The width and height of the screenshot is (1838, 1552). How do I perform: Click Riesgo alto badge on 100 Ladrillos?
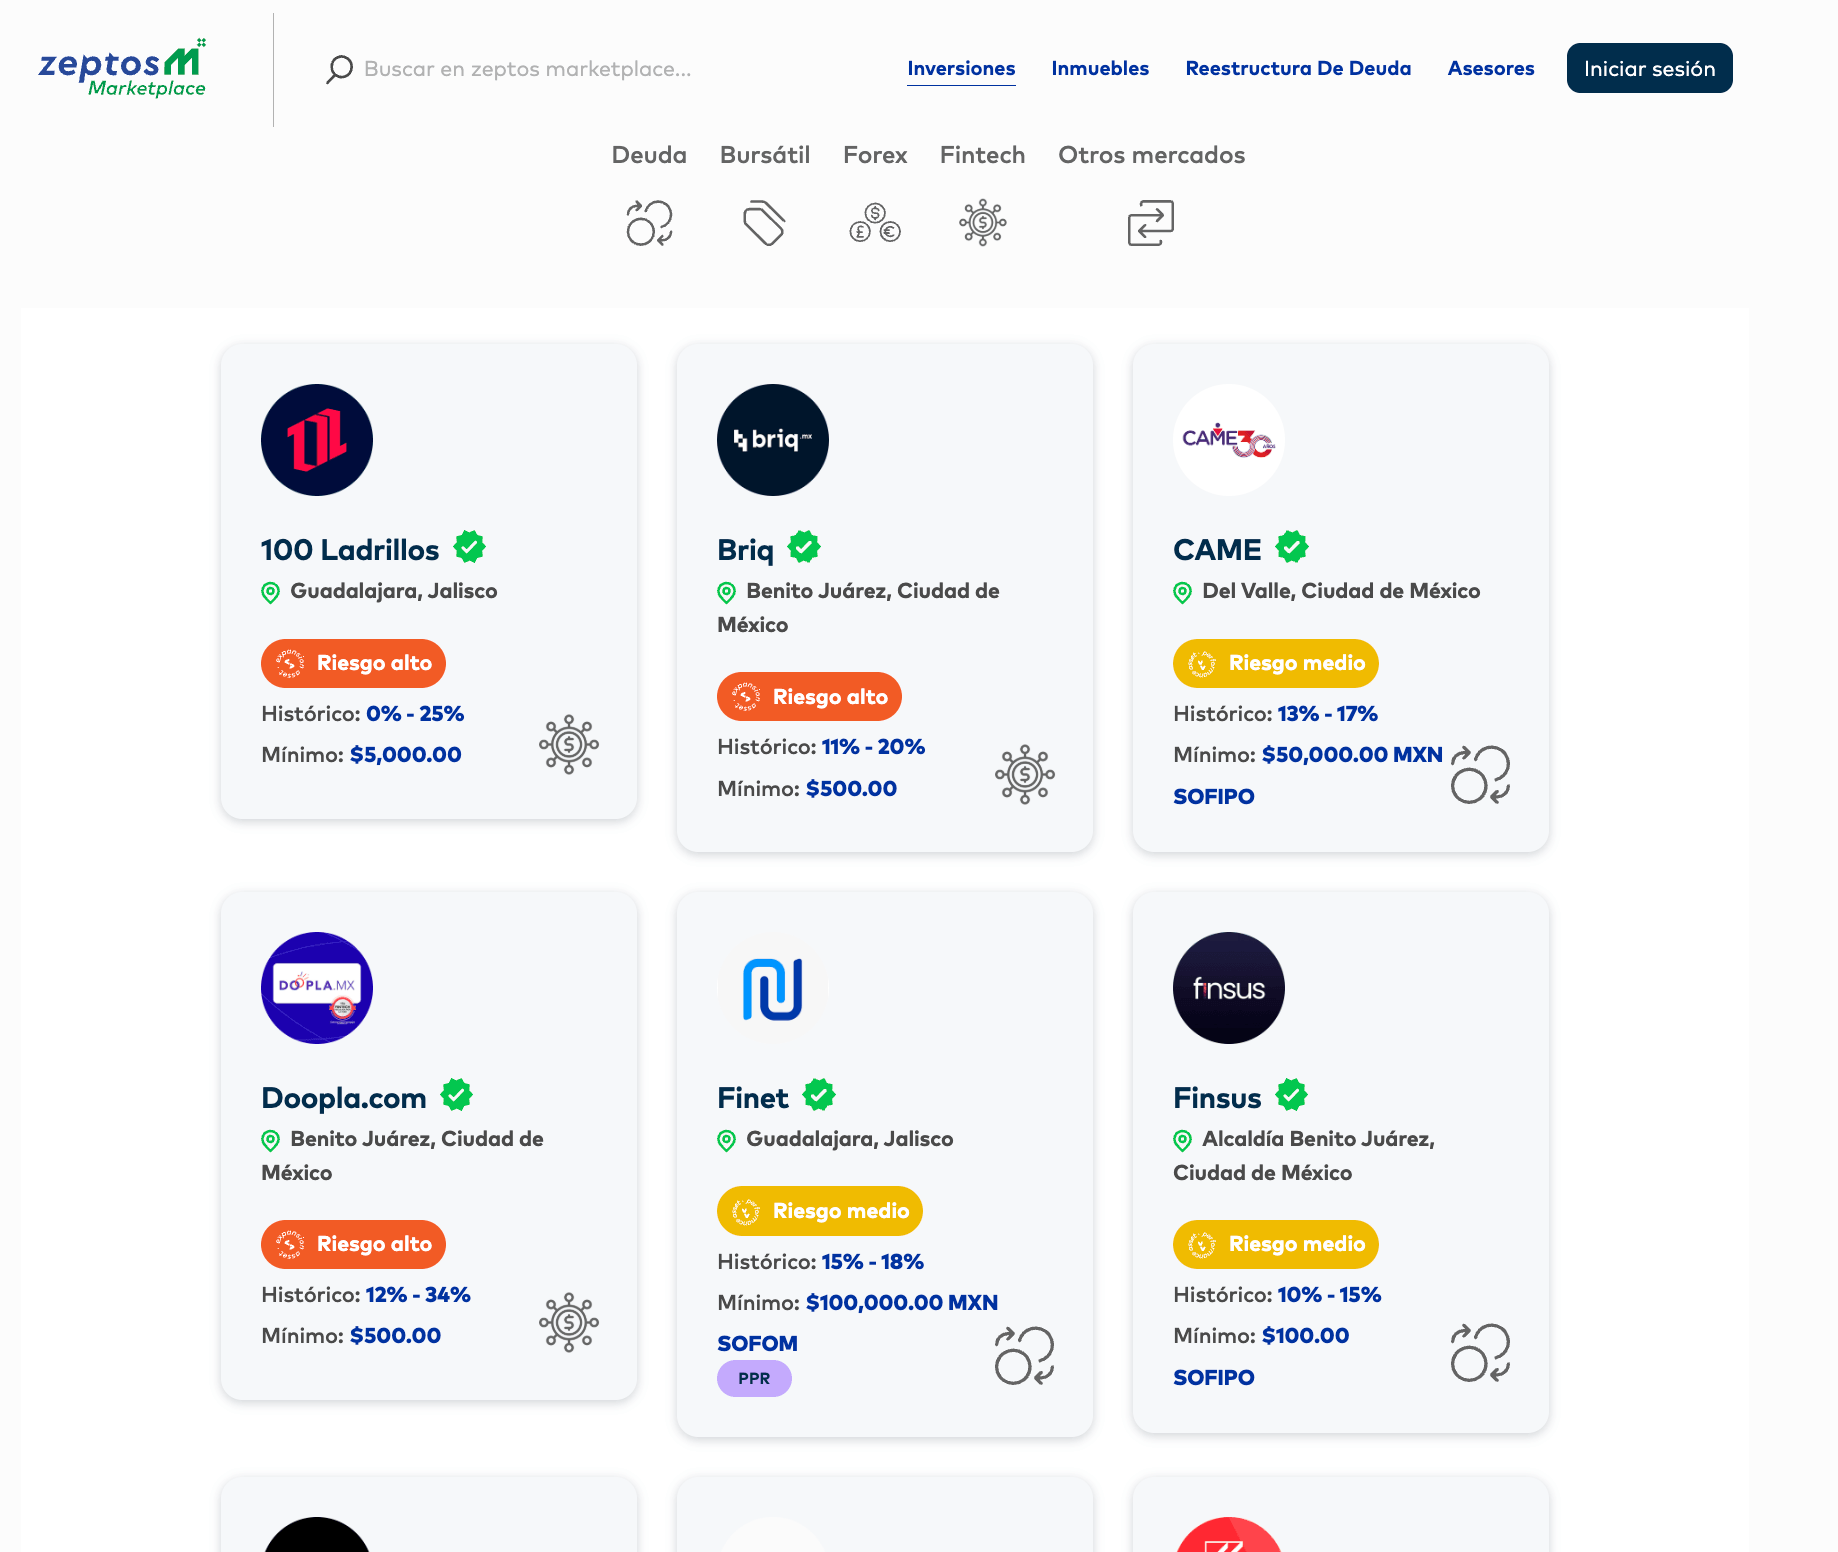tap(353, 663)
